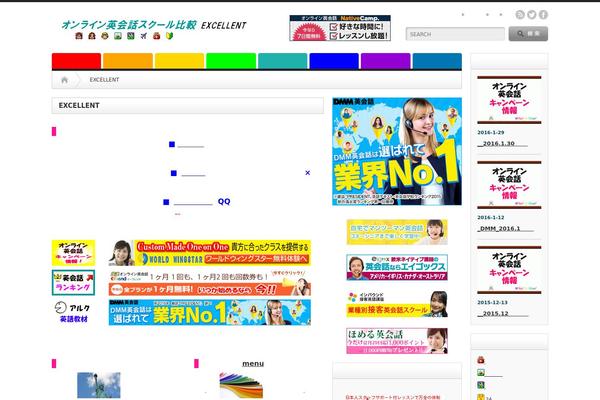This screenshot has width=600, height=400.
Task: Click the yellow キャンペーン情報 small button image
Action: click(73, 253)
